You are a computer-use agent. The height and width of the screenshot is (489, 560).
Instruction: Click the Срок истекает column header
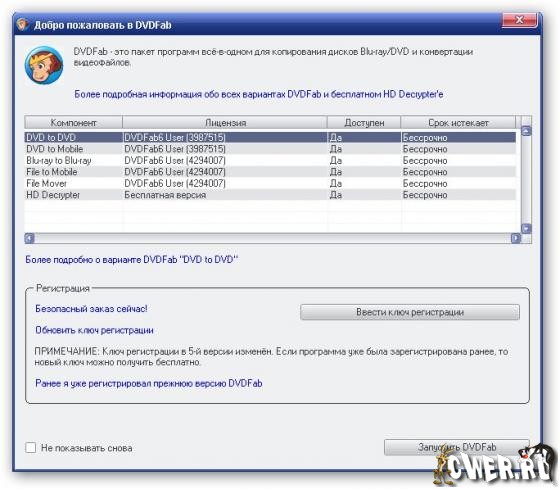[x=458, y=123]
